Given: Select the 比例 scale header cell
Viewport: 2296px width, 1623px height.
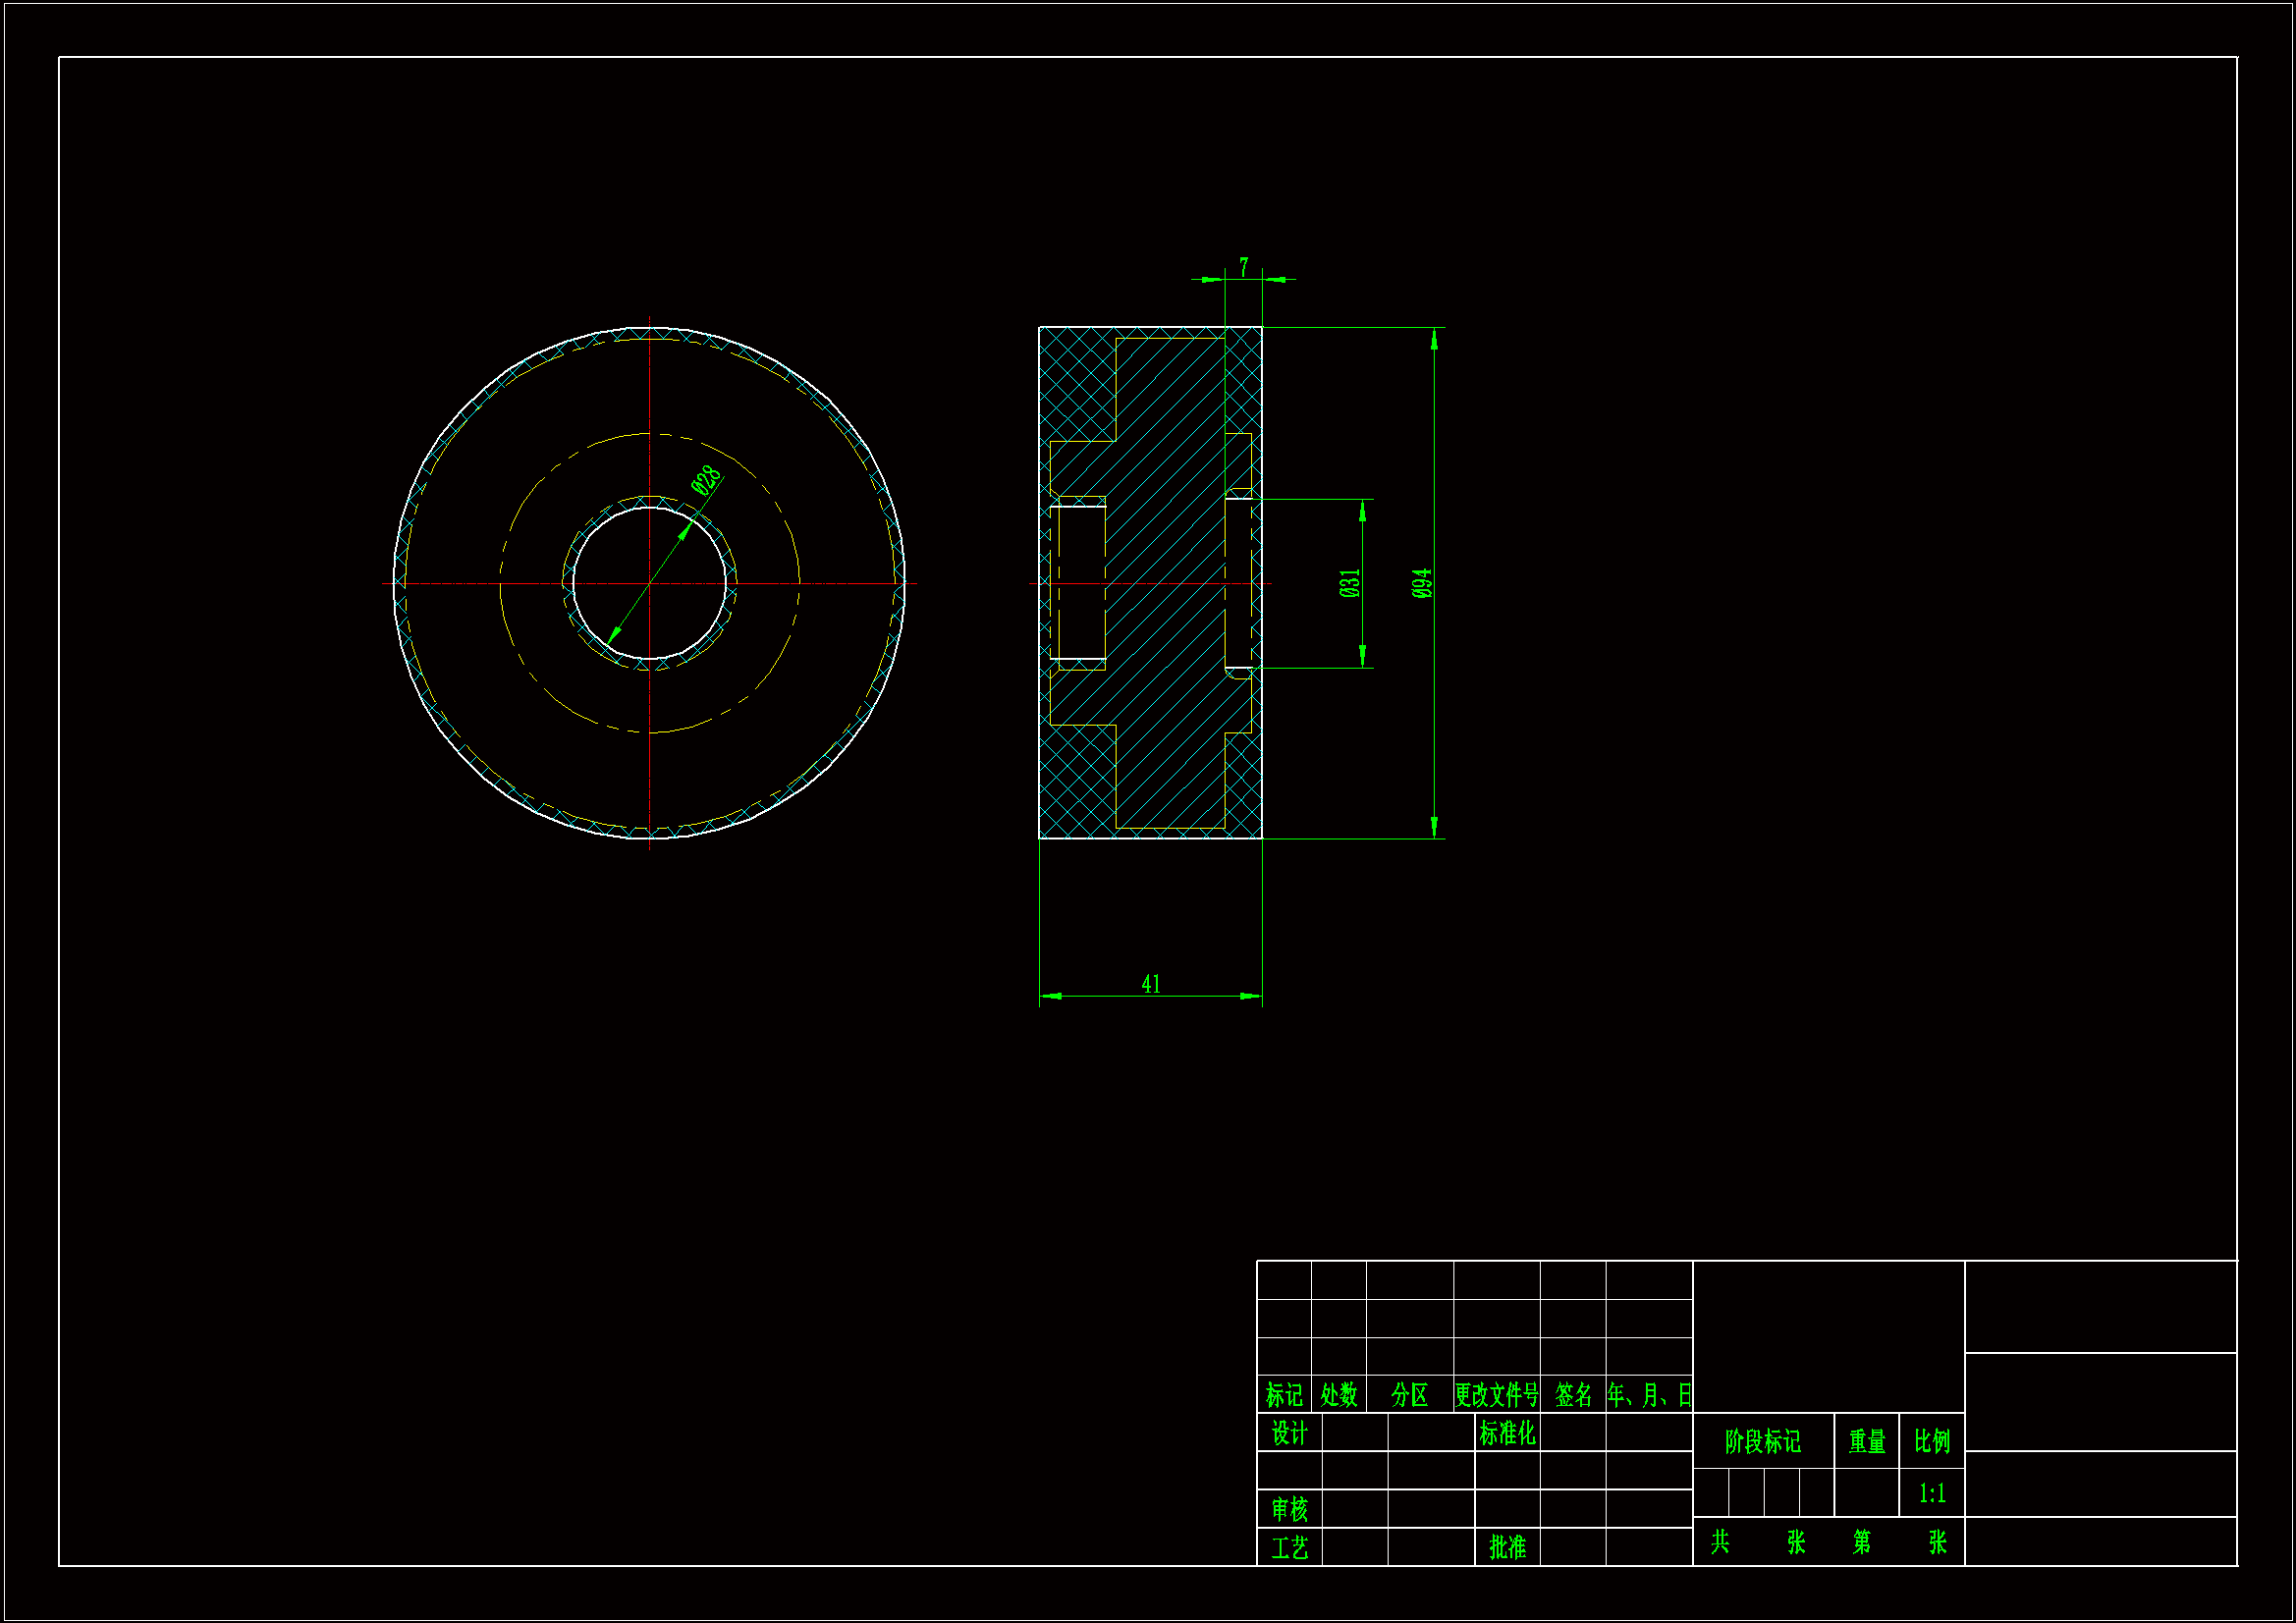Looking at the screenshot, I should coord(1931,1441).
